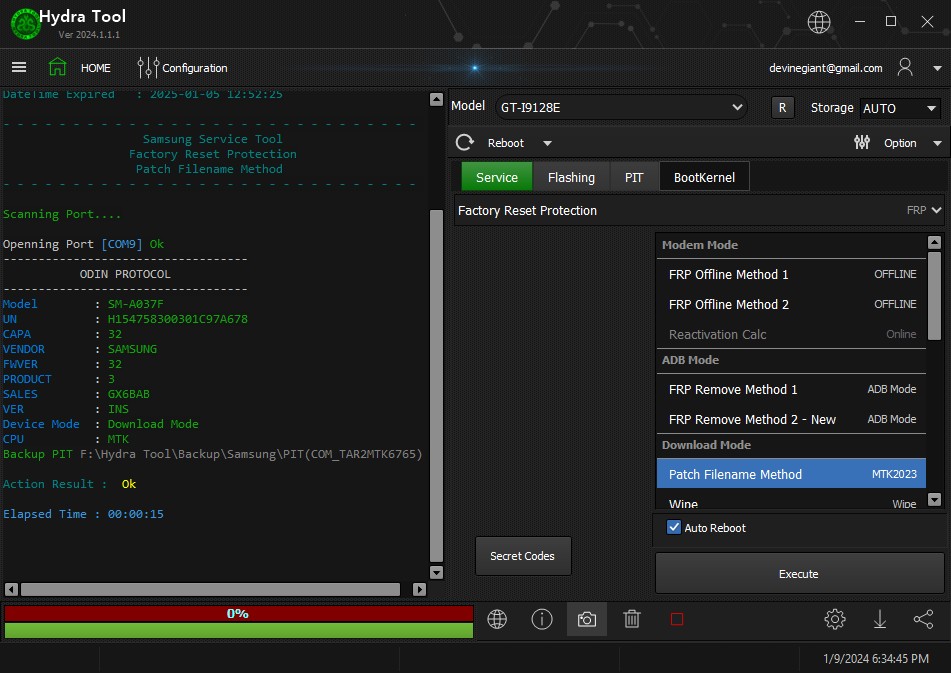This screenshot has height=673, width=951.
Task: Click log scroll down arrow
Action: (x=436, y=572)
